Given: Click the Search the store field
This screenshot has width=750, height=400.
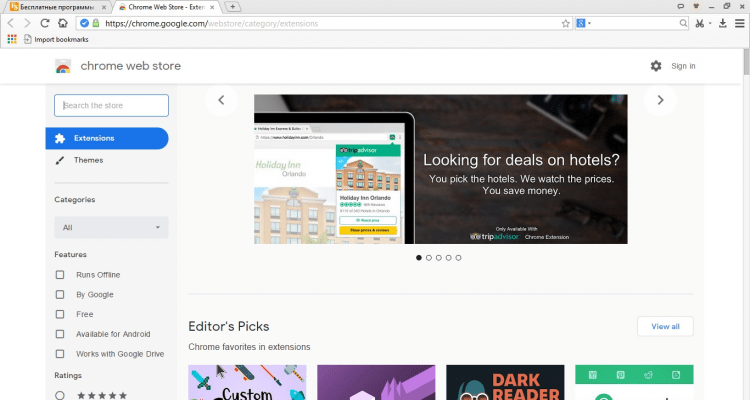Looking at the screenshot, I should (111, 105).
